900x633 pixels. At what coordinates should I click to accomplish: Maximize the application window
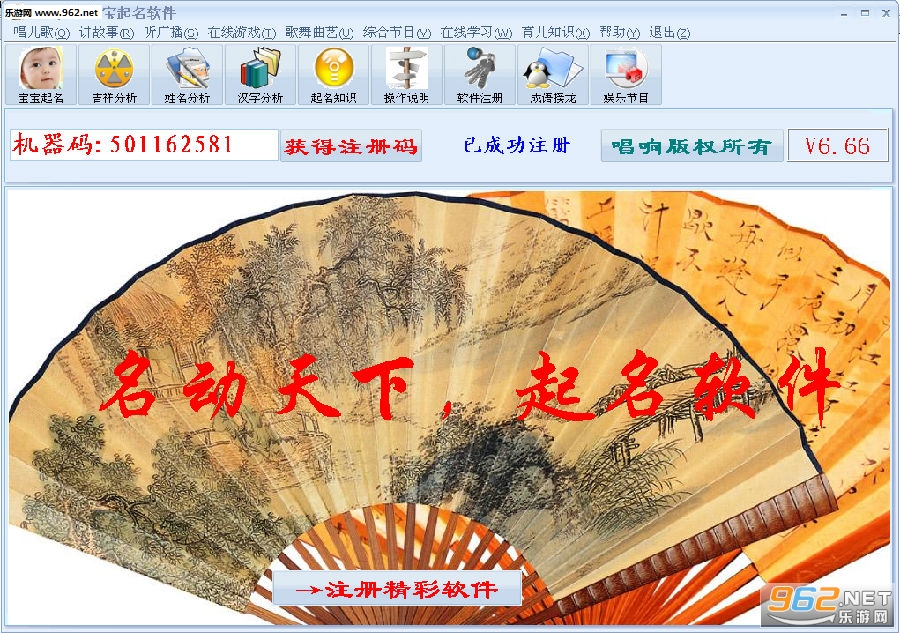864,13
